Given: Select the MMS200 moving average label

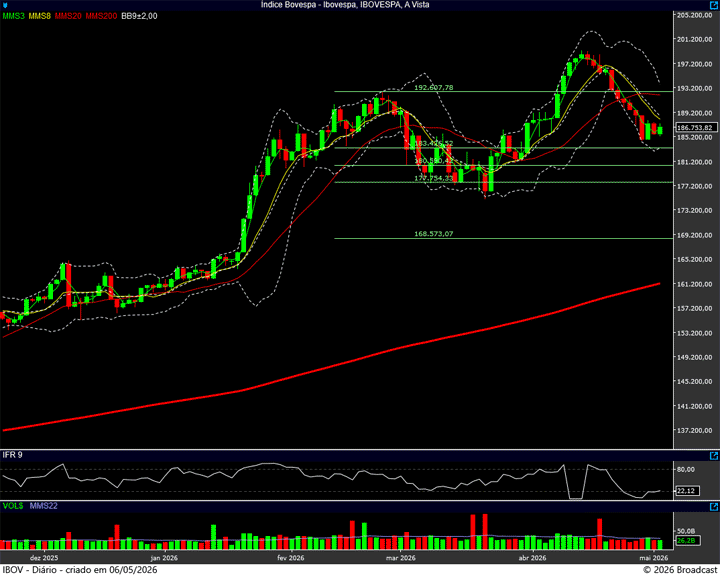Looking at the screenshot, I should [101, 16].
